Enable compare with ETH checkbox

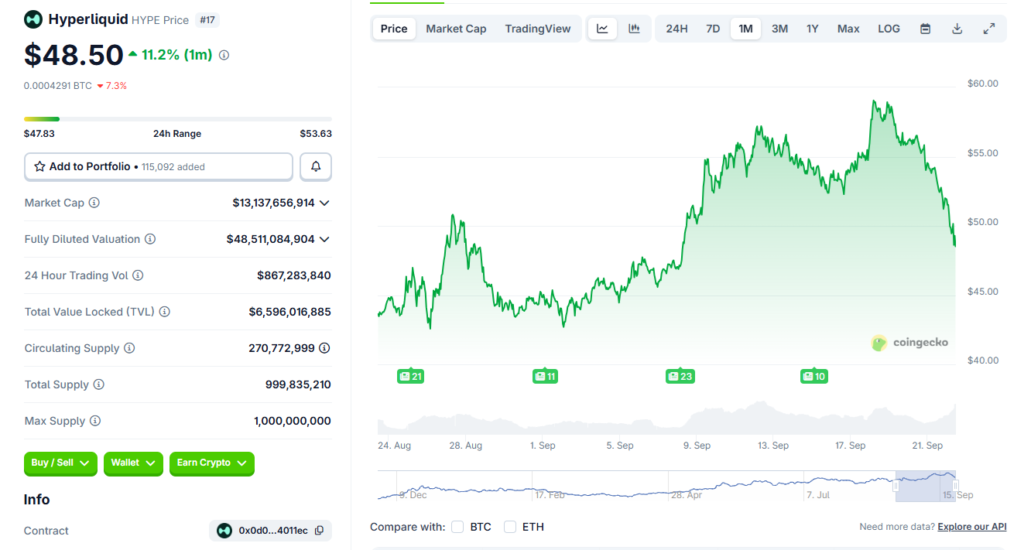click(x=510, y=526)
